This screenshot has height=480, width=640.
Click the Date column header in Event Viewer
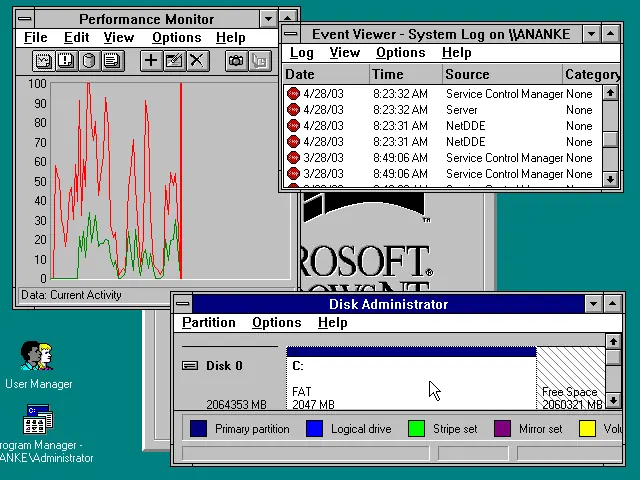click(x=300, y=74)
